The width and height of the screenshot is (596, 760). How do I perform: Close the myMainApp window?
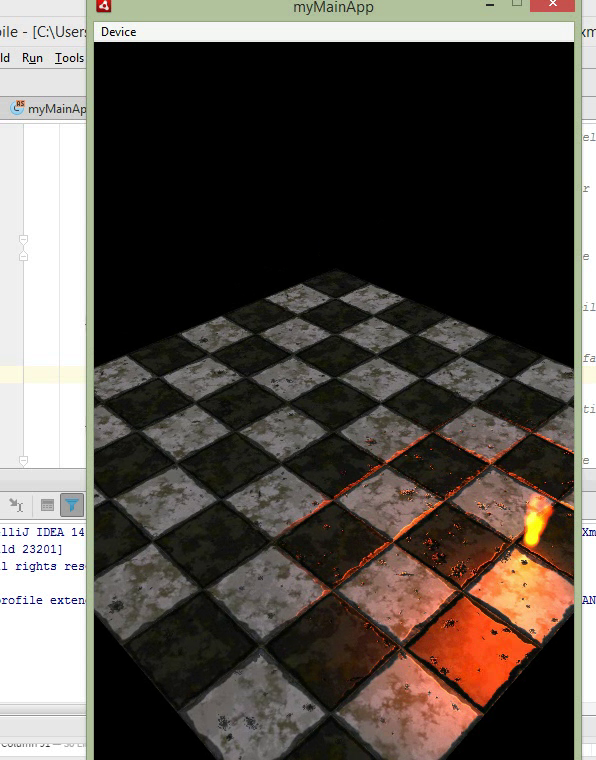(552, 4)
